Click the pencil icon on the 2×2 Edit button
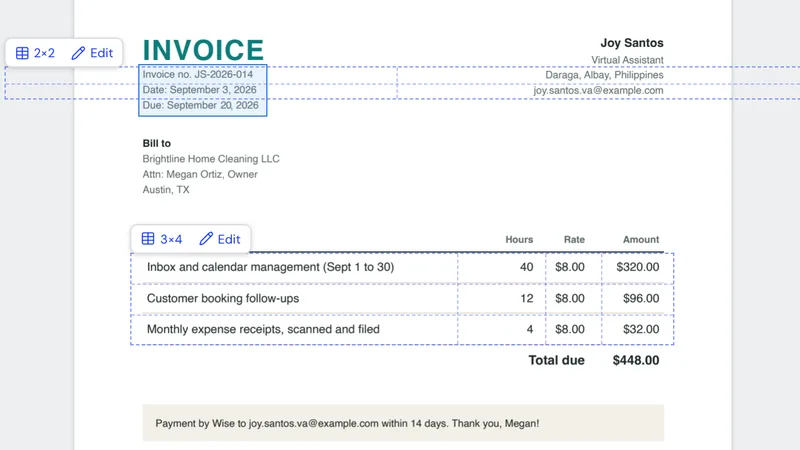 (x=78, y=53)
